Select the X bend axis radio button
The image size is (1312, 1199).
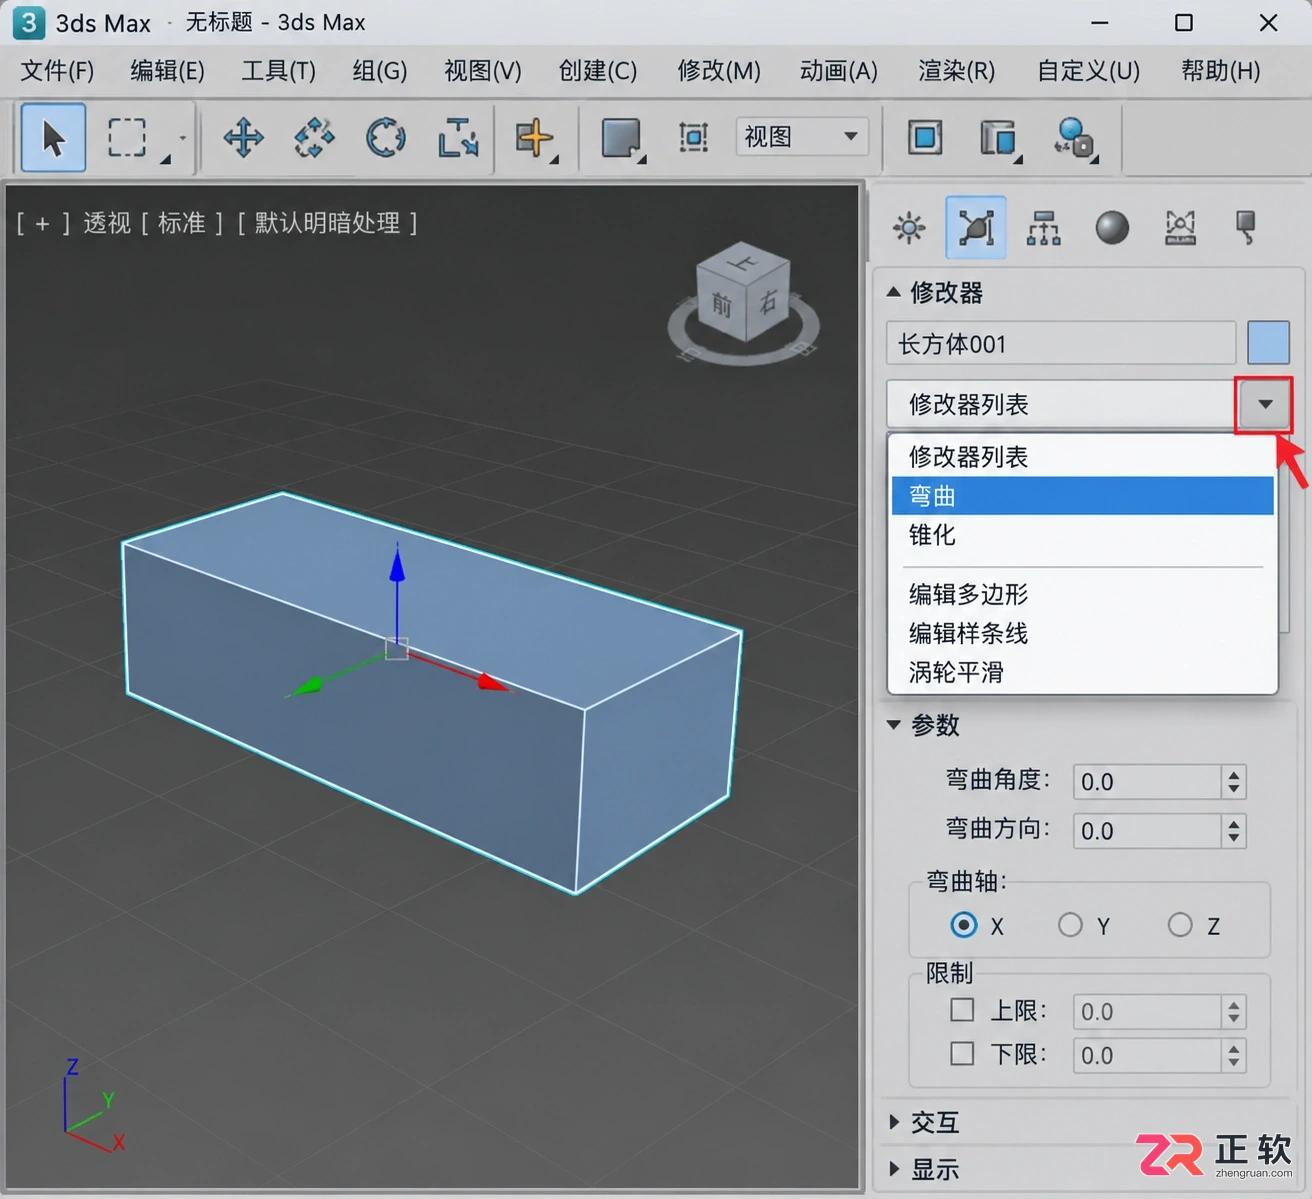click(x=964, y=925)
